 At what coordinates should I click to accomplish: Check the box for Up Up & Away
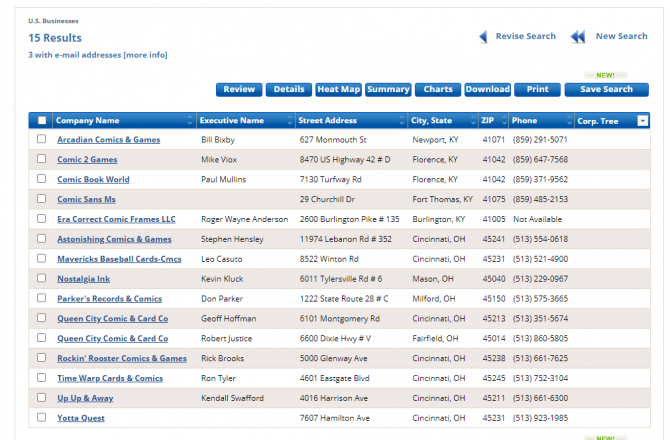pos(41,397)
